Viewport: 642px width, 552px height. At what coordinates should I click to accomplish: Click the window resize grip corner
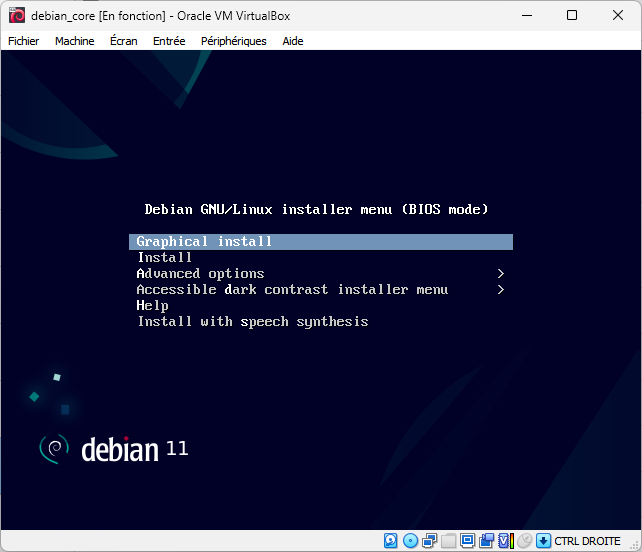click(635, 545)
